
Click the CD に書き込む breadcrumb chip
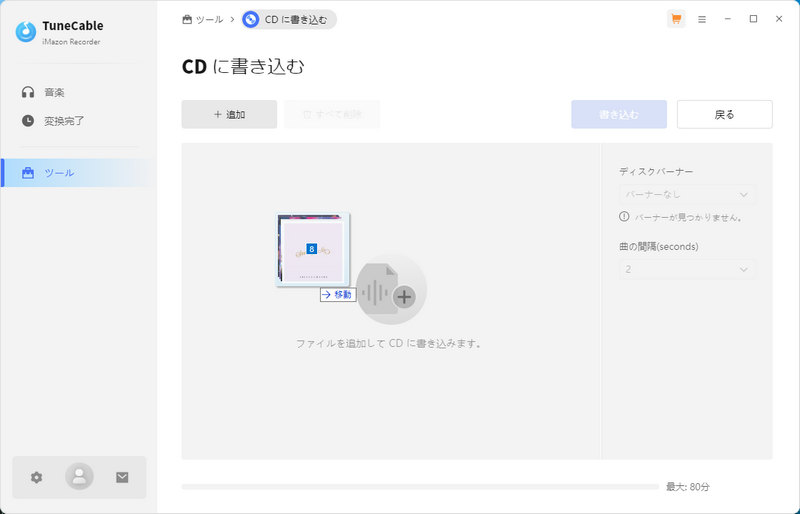point(289,19)
